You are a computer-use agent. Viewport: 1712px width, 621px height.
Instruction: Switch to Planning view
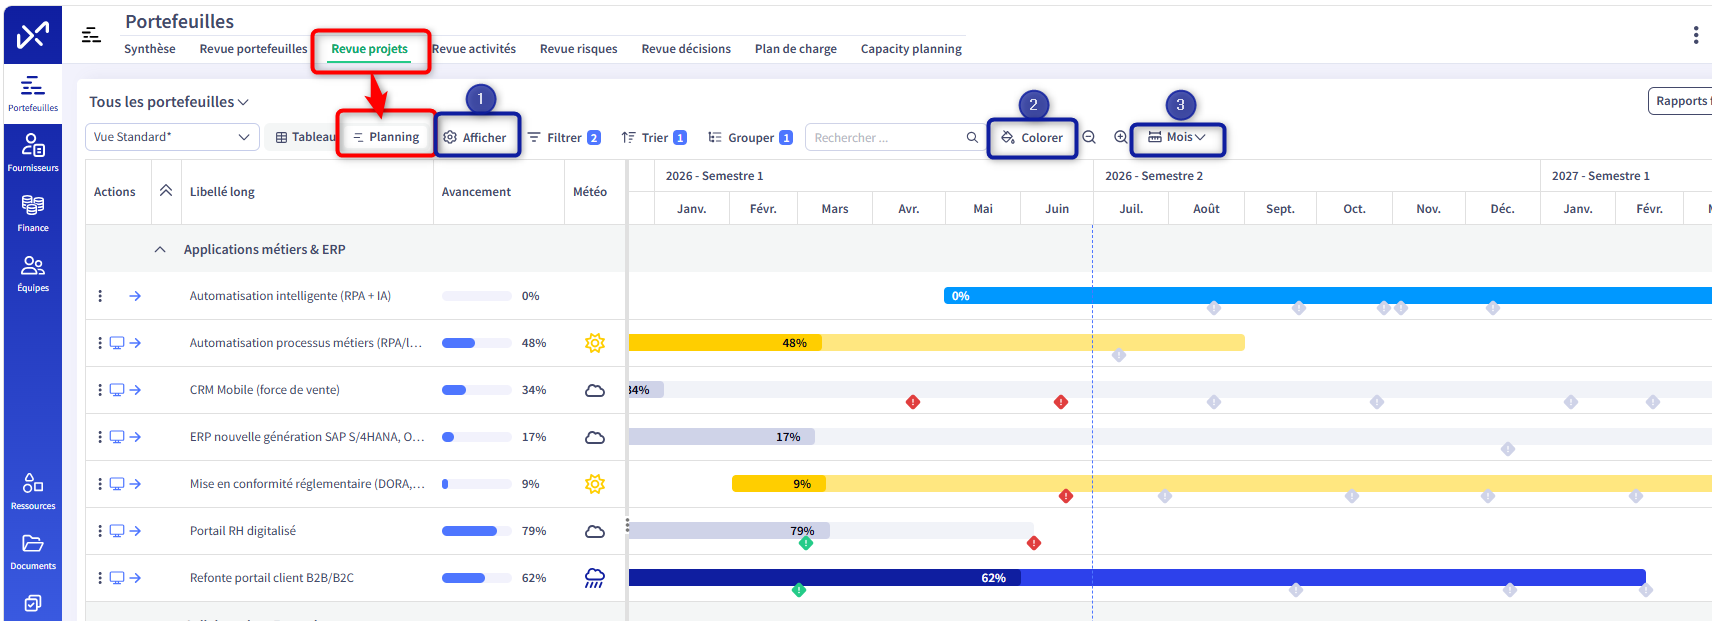(x=386, y=137)
